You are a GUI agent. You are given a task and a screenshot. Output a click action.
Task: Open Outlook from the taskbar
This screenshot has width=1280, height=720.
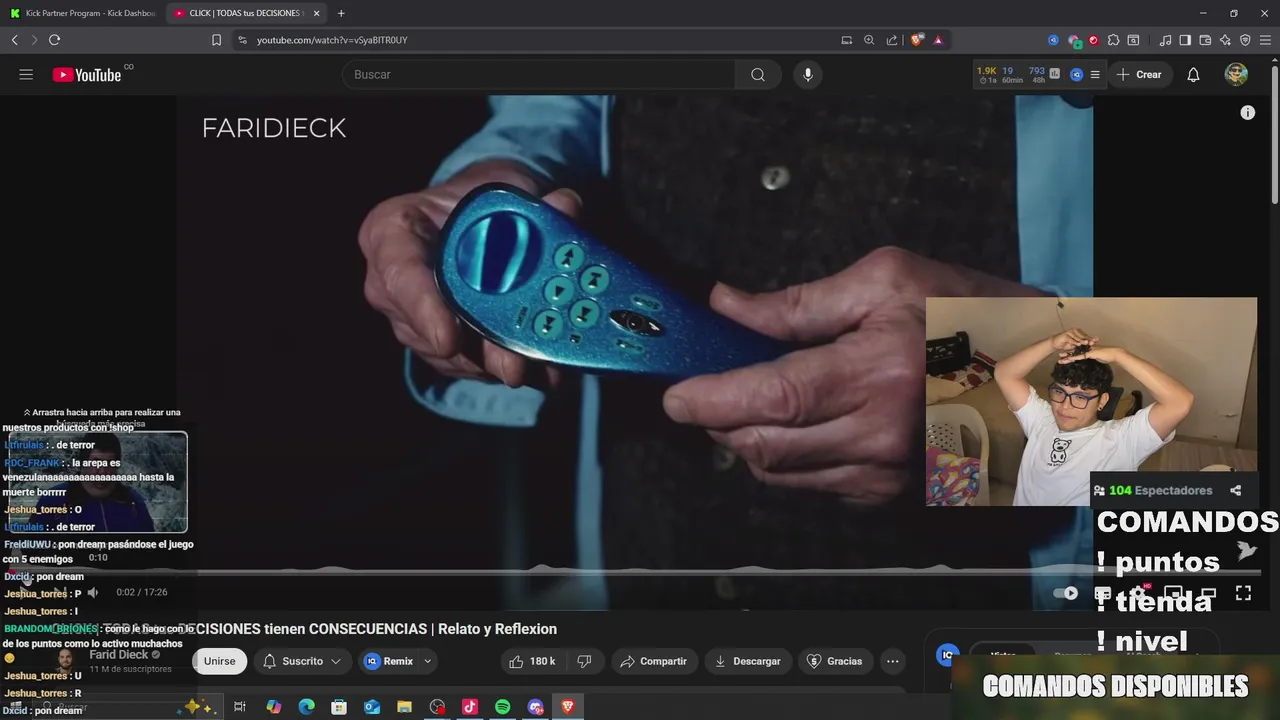coord(372,707)
